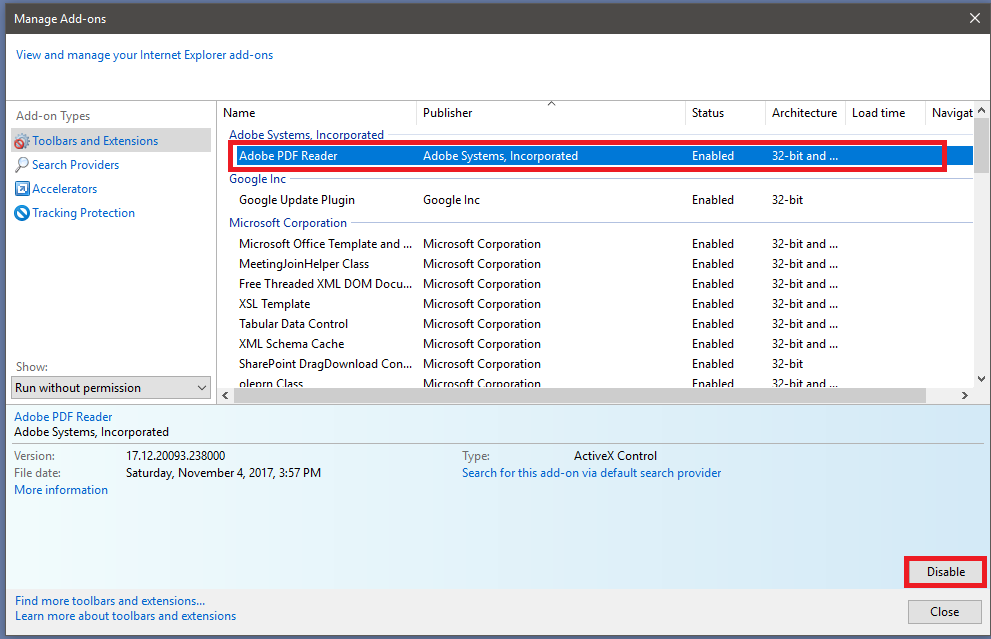Screen dimensions: 991x639
Task: Open the Show filter dropdown
Action: [111, 387]
